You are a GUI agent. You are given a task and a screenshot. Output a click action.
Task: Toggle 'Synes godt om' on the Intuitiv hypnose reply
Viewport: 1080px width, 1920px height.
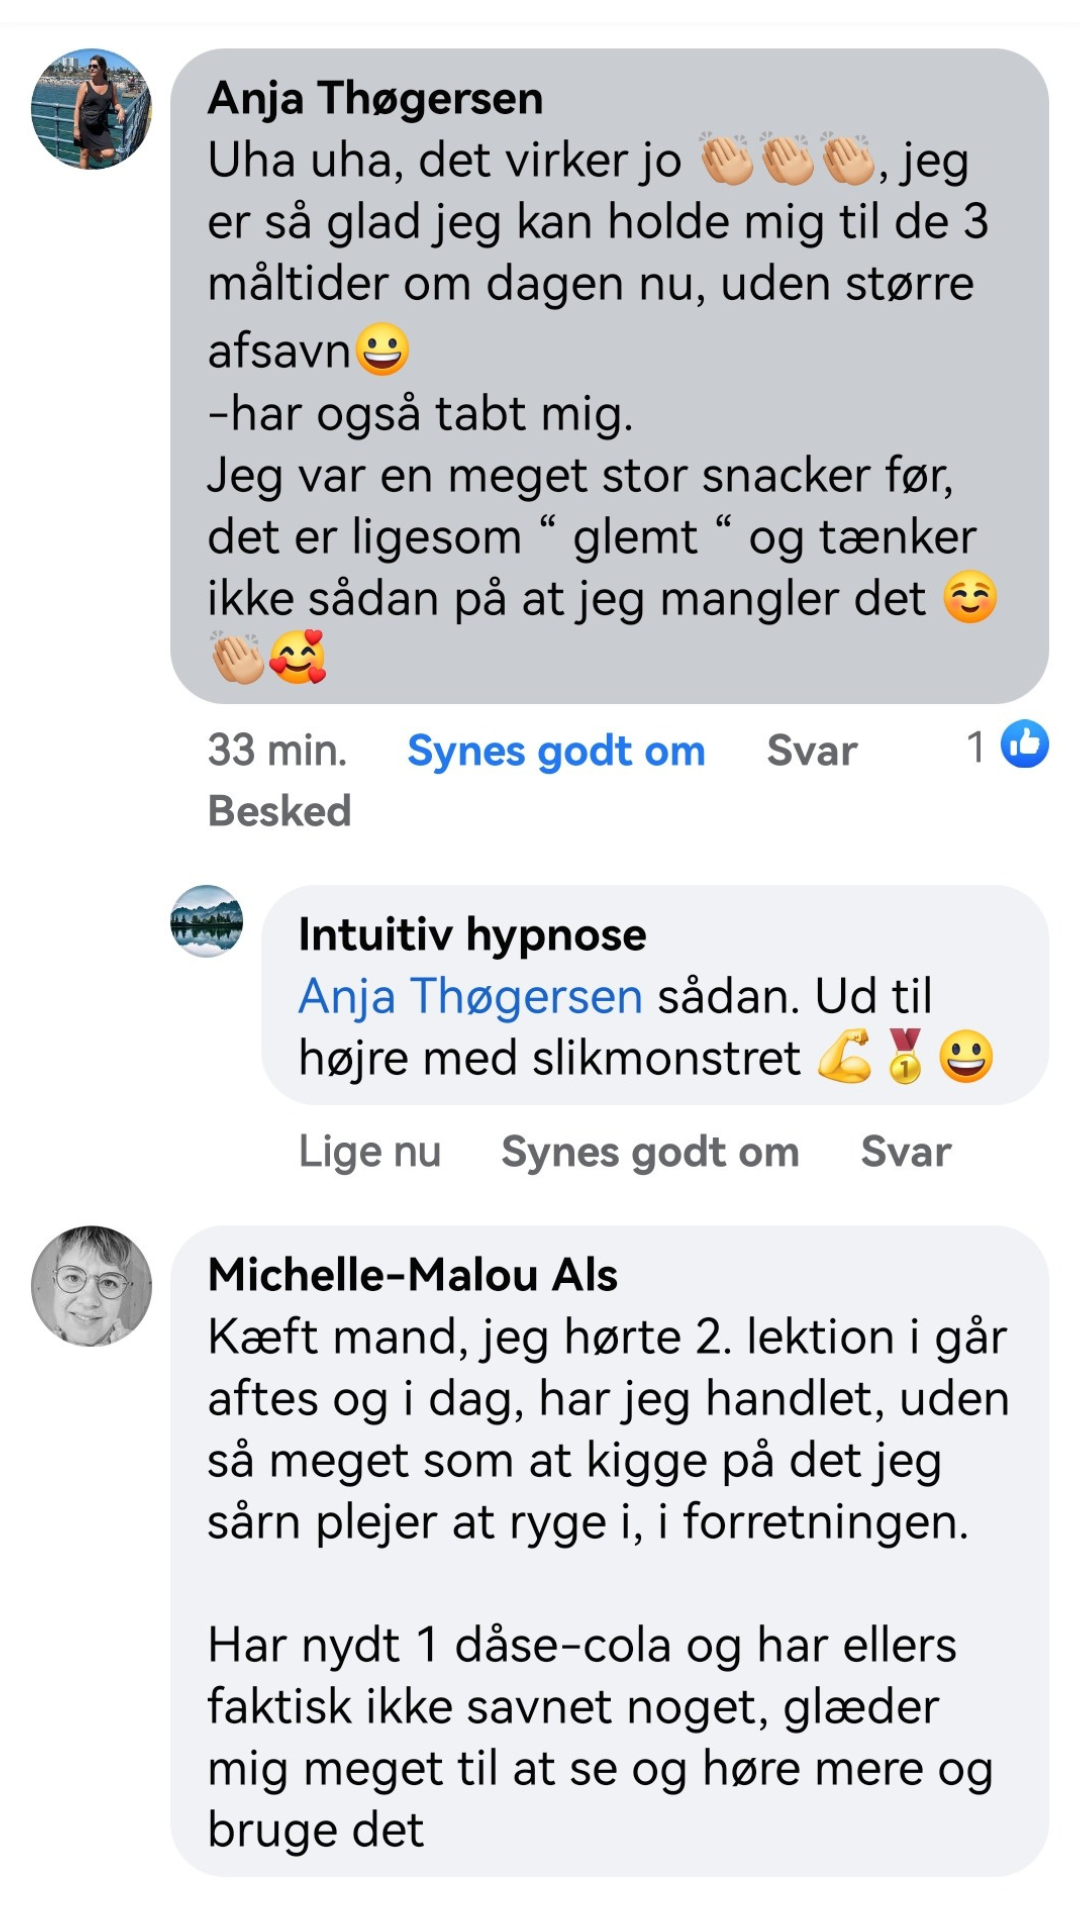coord(650,1151)
